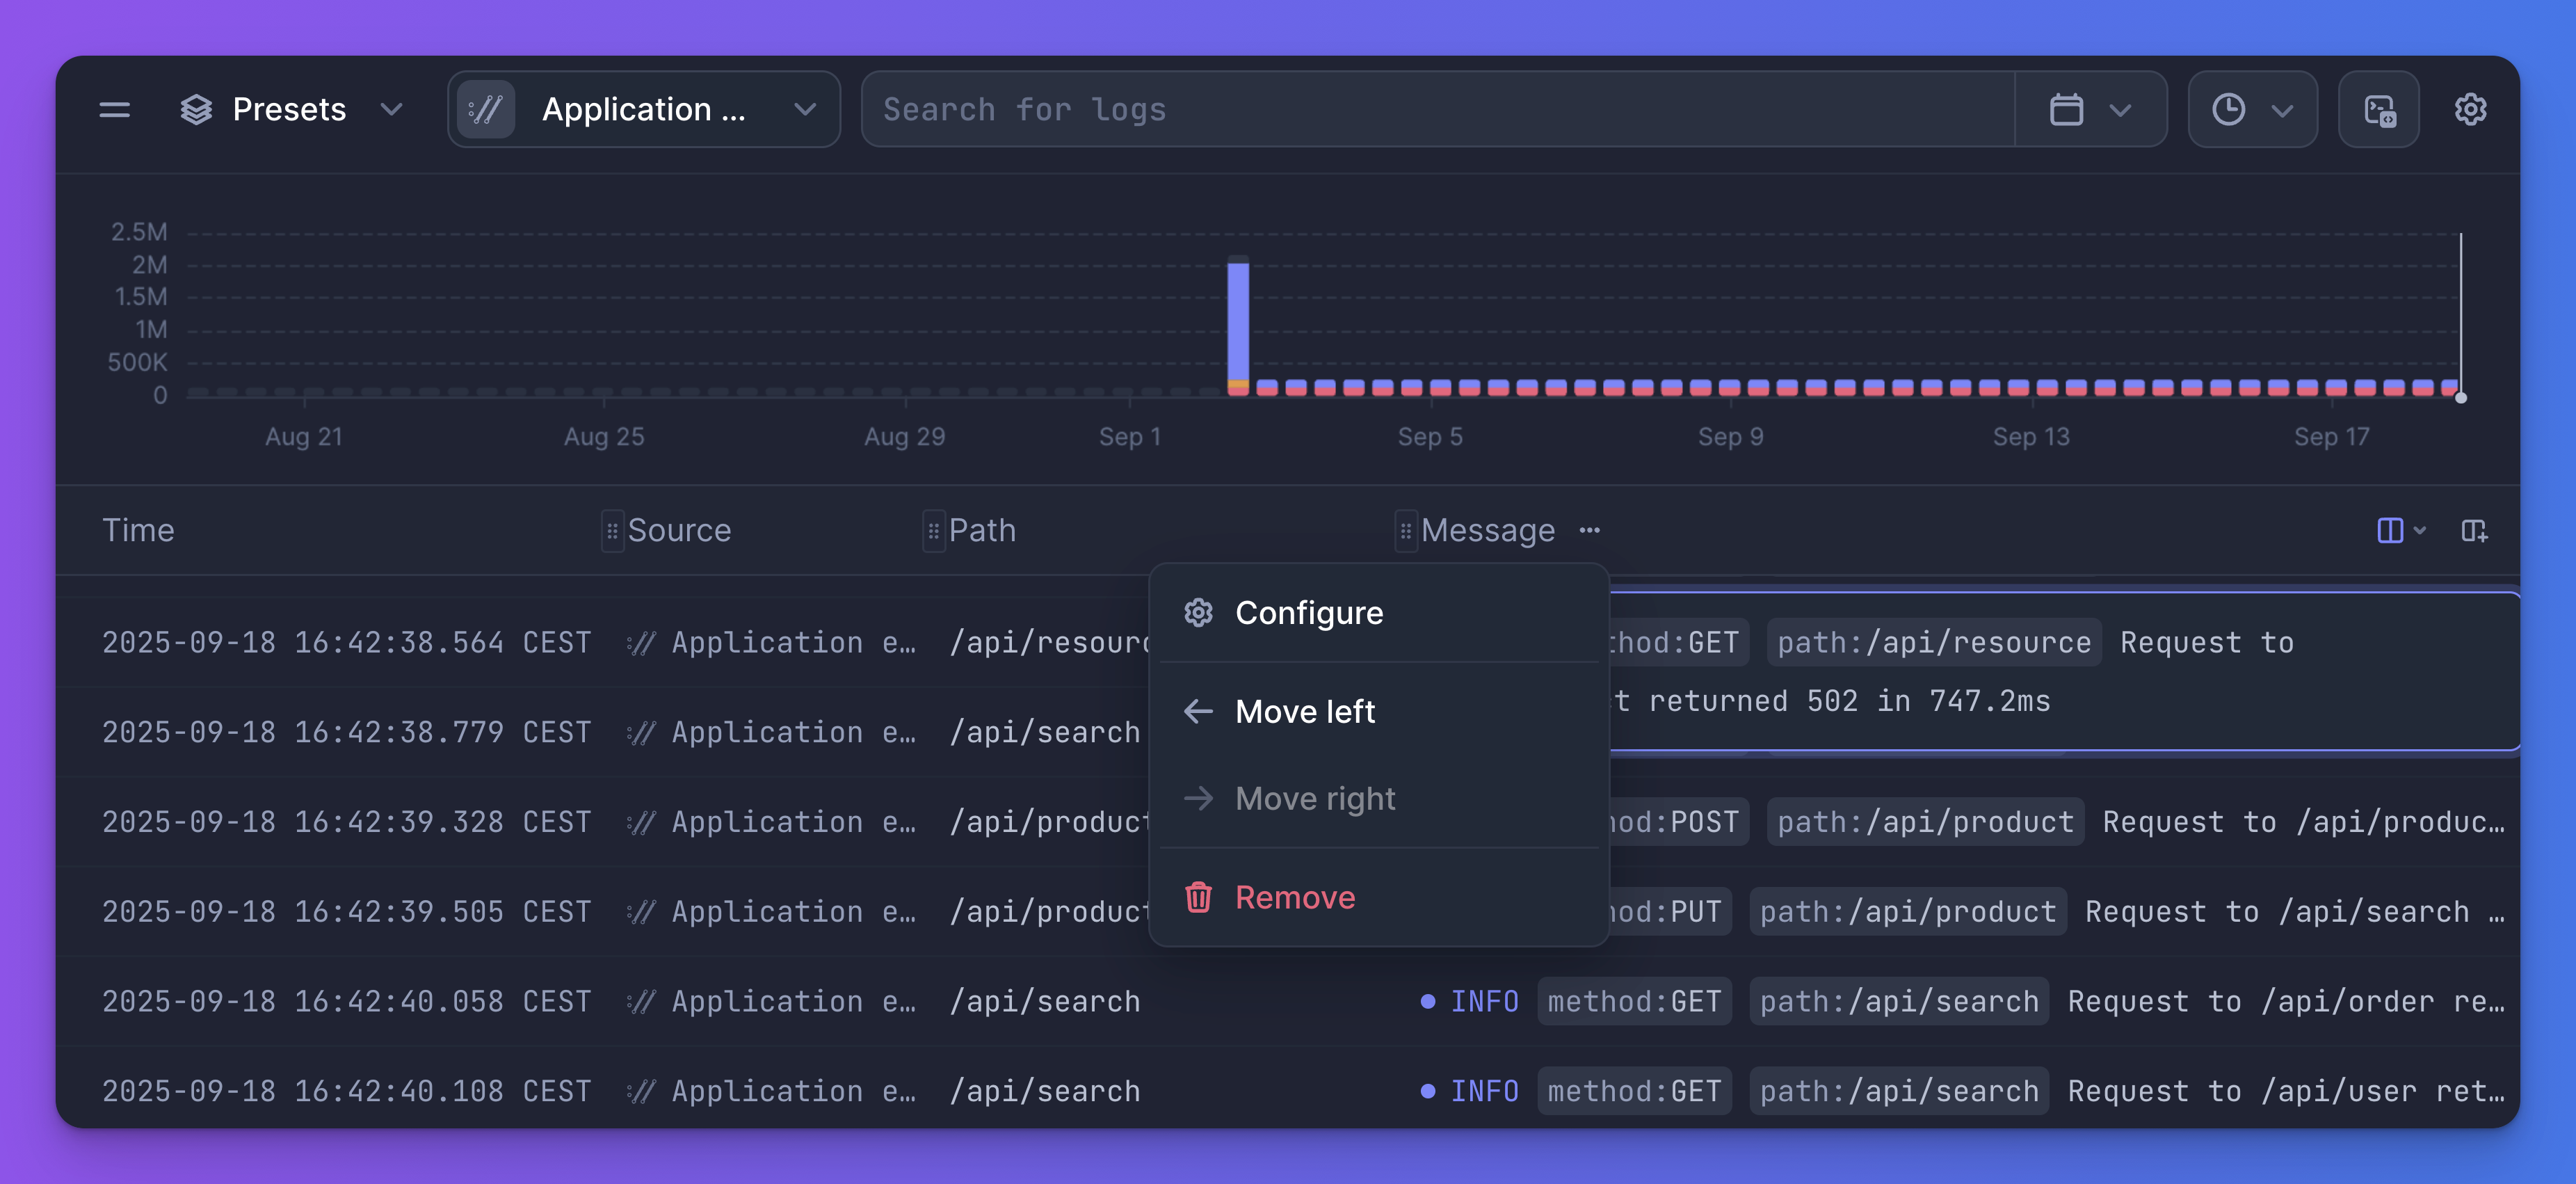Click the clock time-range icon
2576x1184 pixels.
(2228, 110)
